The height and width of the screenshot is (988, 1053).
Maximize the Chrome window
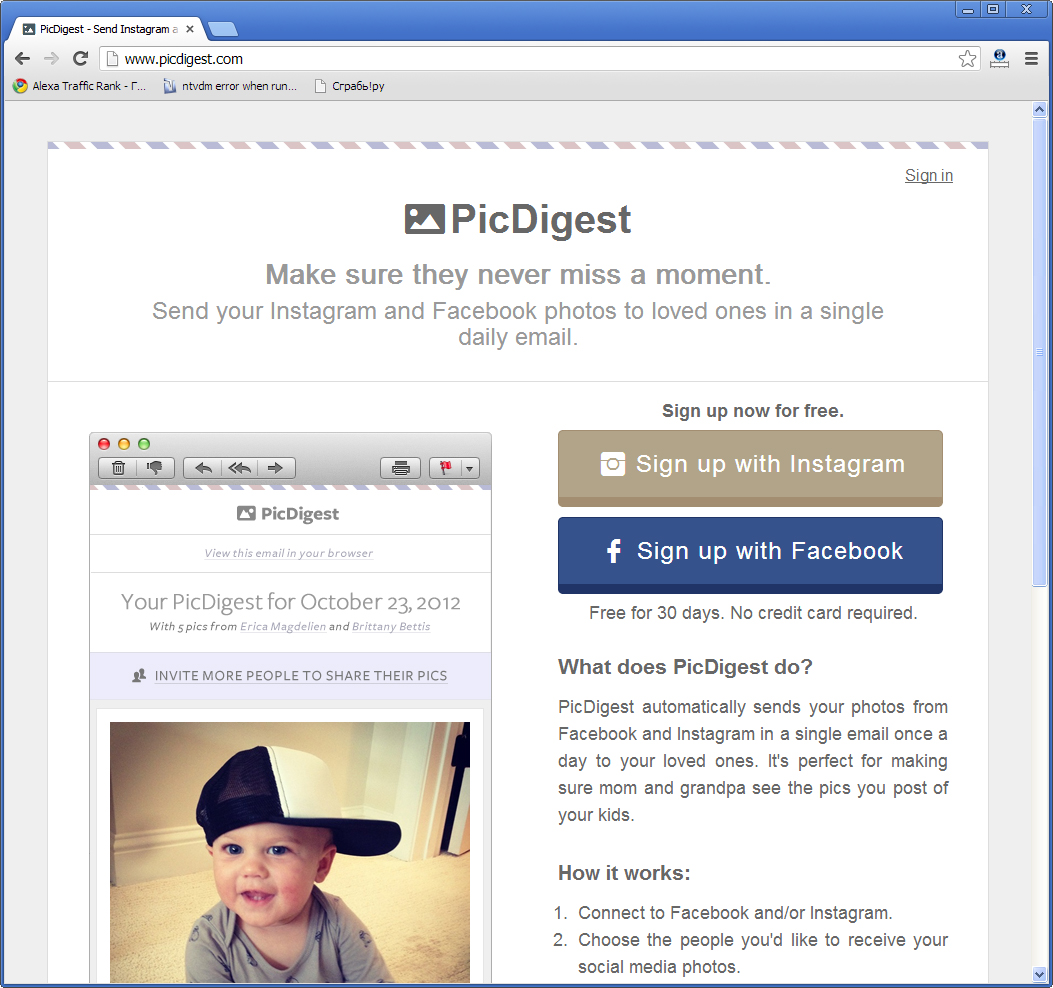993,9
